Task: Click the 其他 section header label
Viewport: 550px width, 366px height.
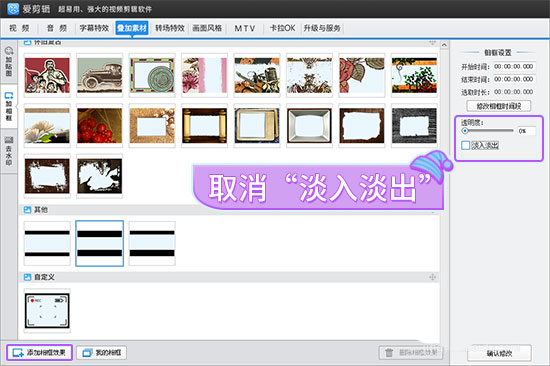Action: [41, 210]
